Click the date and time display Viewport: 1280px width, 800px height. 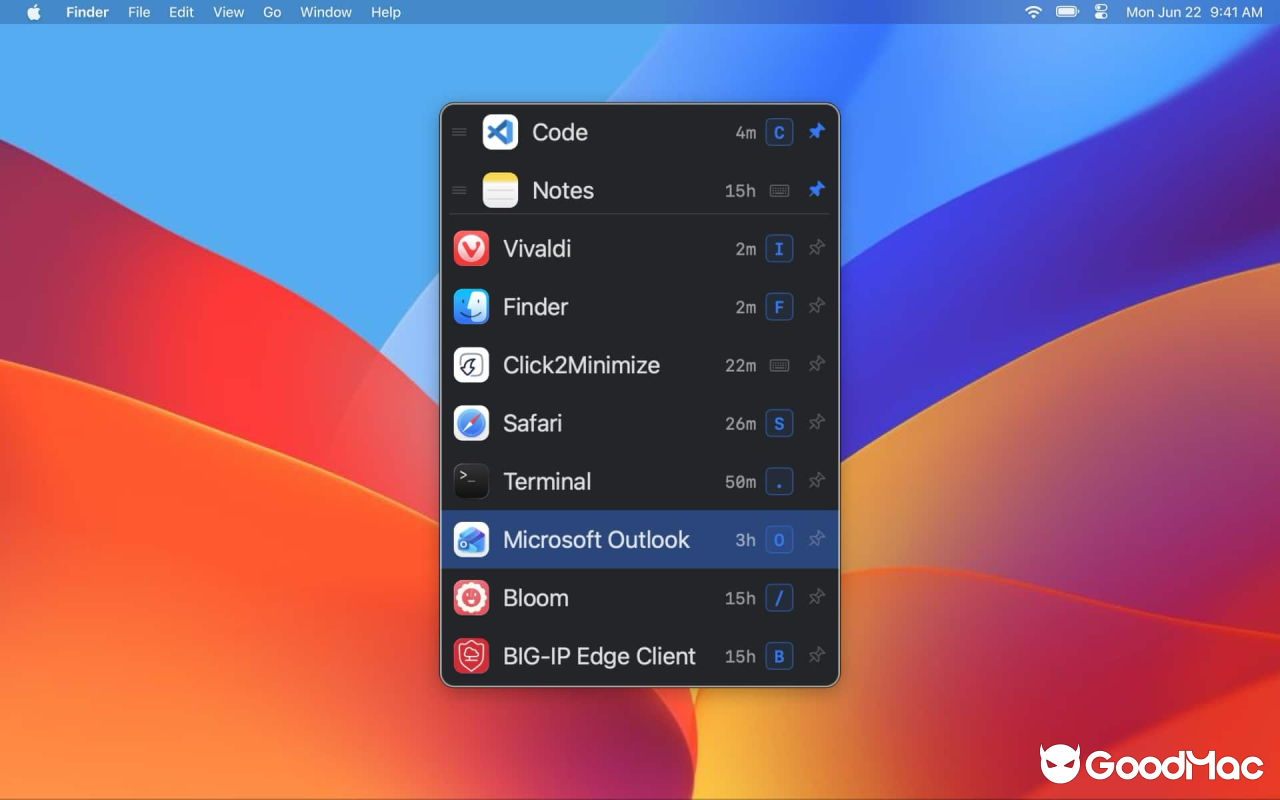click(1194, 12)
